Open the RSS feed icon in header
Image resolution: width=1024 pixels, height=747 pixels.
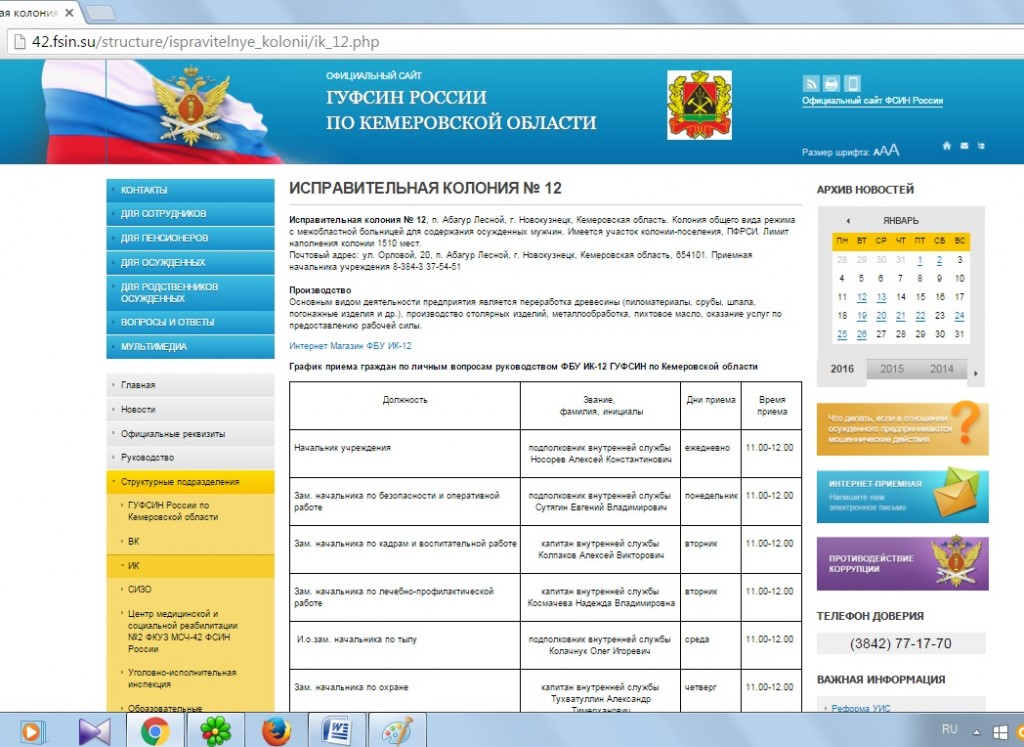pos(810,84)
